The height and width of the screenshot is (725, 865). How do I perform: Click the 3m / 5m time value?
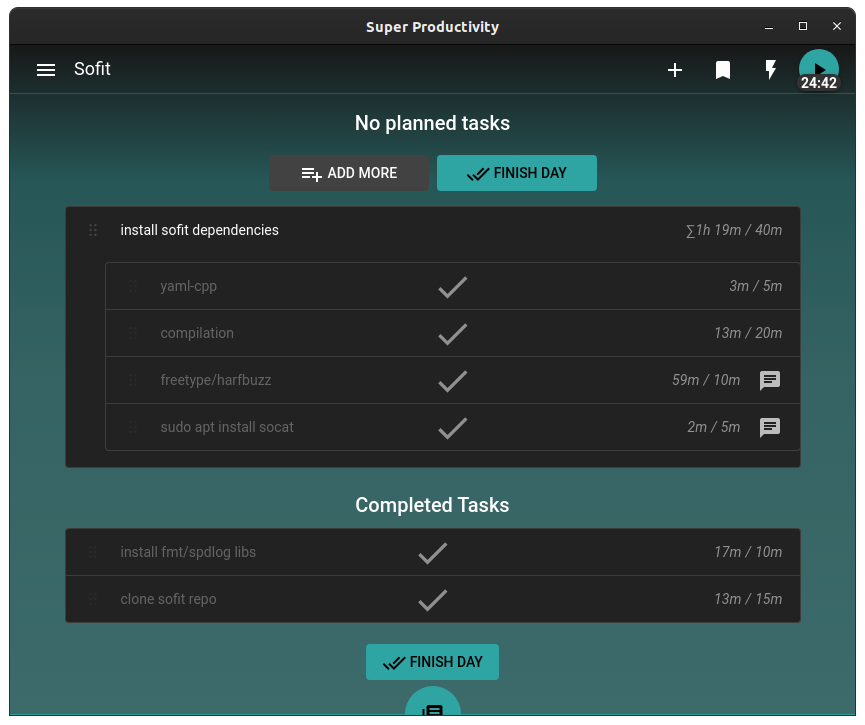click(756, 286)
